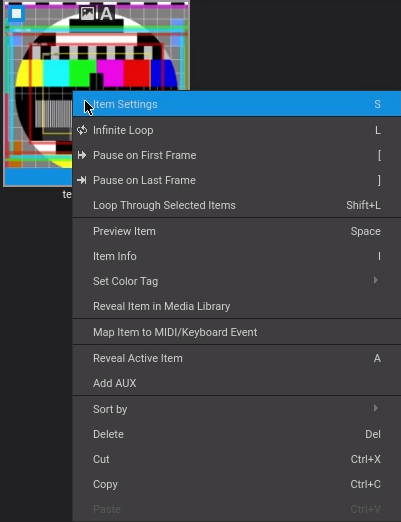The height and width of the screenshot is (522, 401).
Task: Toggle the blue selection checkbox on thumbnail
Action: 16,14
